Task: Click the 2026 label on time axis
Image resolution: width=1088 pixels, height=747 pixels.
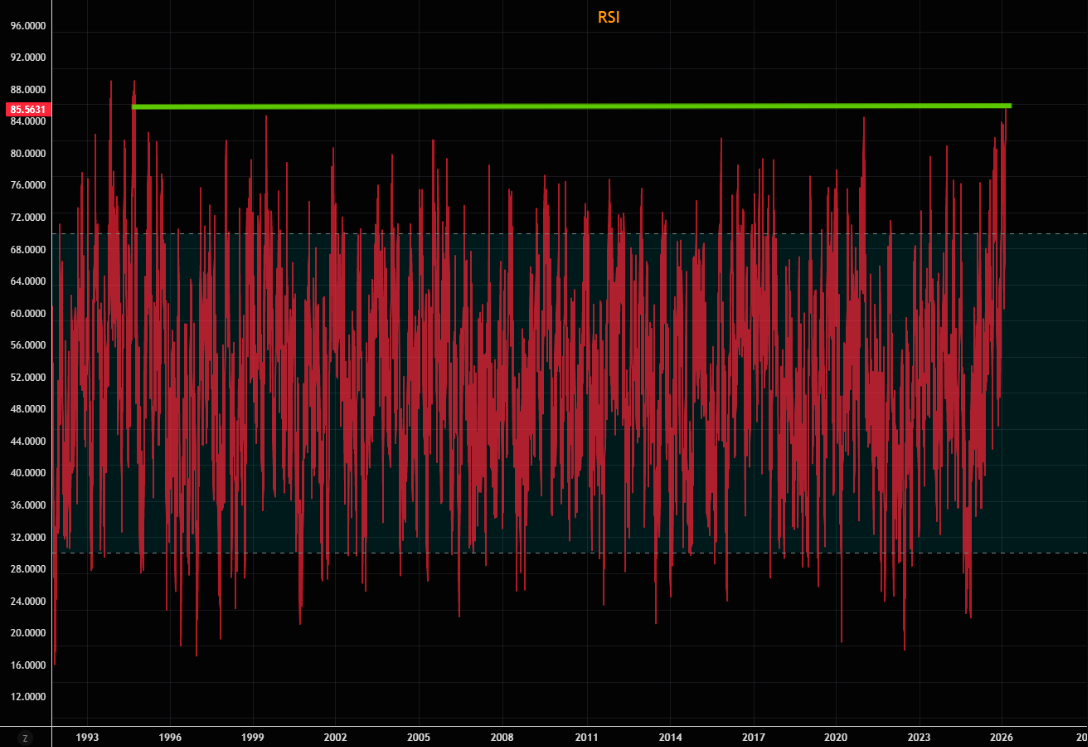Action: coord(1003,738)
